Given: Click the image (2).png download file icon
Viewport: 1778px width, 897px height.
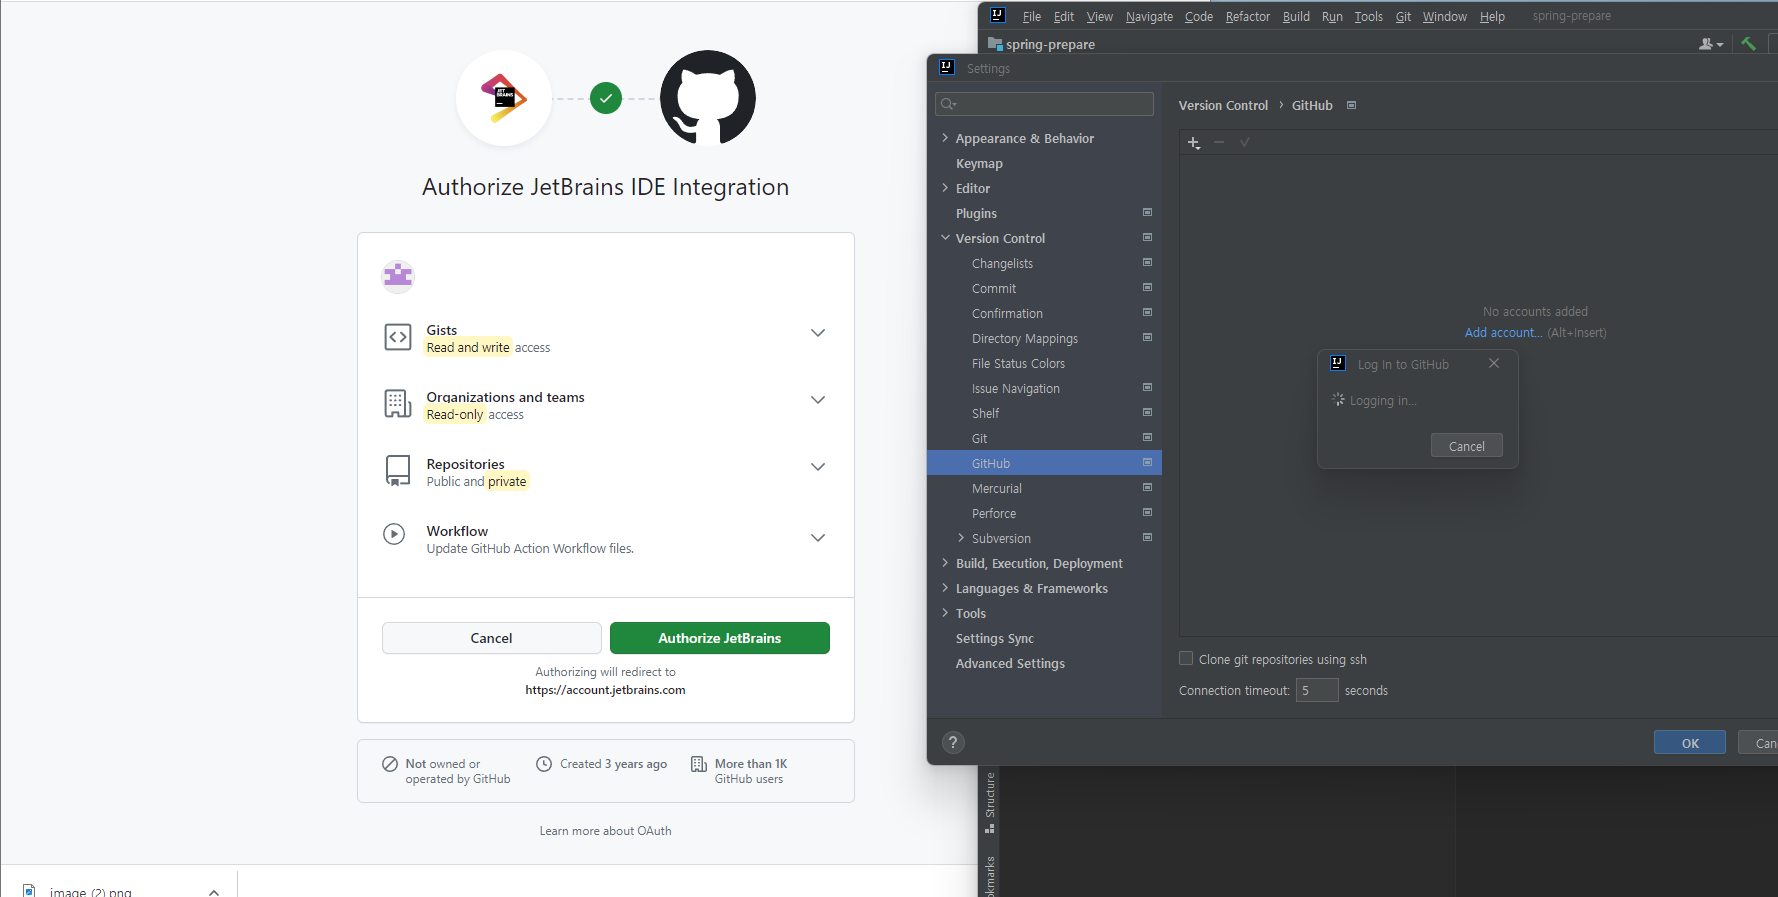Looking at the screenshot, I should point(30,891).
